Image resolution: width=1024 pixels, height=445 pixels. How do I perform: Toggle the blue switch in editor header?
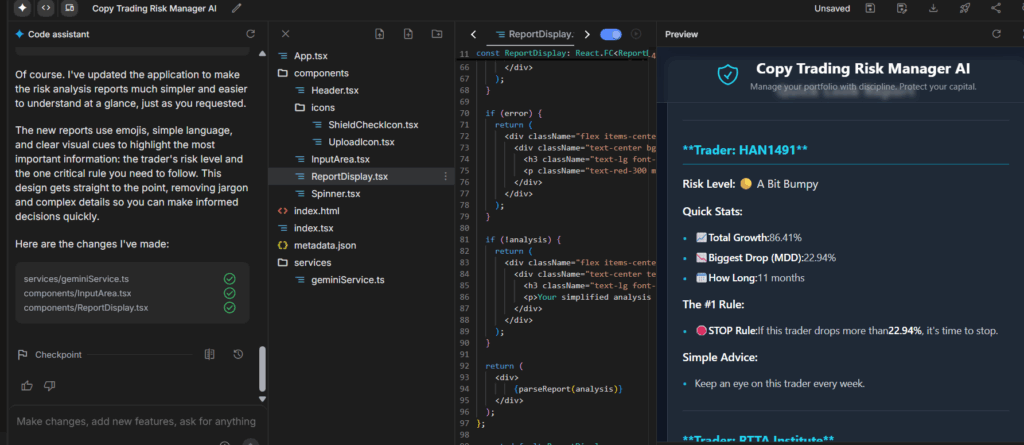611,34
